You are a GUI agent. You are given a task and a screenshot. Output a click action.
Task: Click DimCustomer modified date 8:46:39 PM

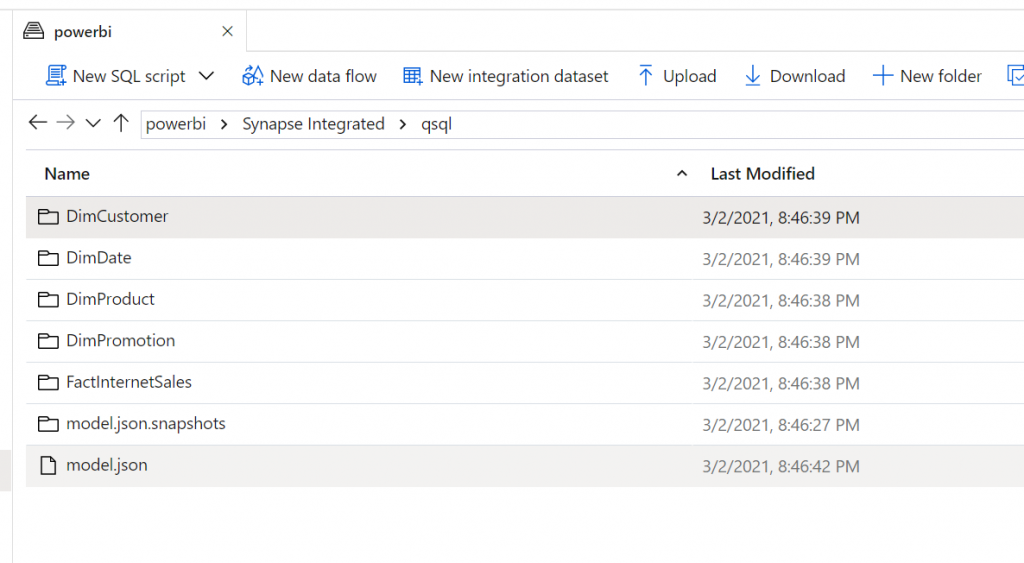tap(781, 218)
